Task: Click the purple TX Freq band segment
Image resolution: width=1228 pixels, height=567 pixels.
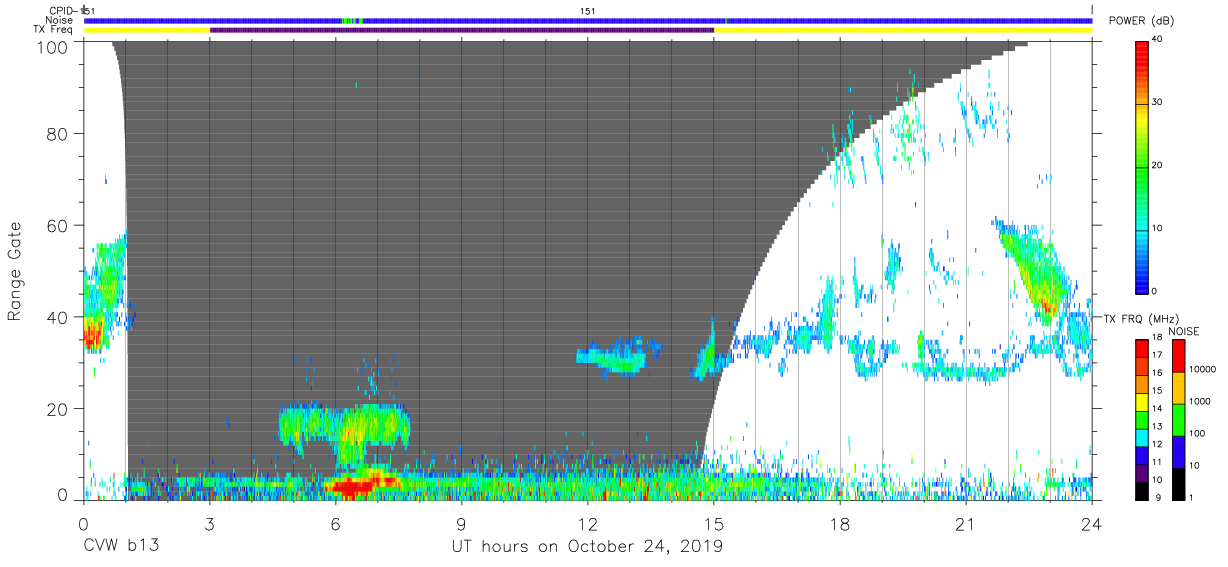Action: click(x=462, y=30)
